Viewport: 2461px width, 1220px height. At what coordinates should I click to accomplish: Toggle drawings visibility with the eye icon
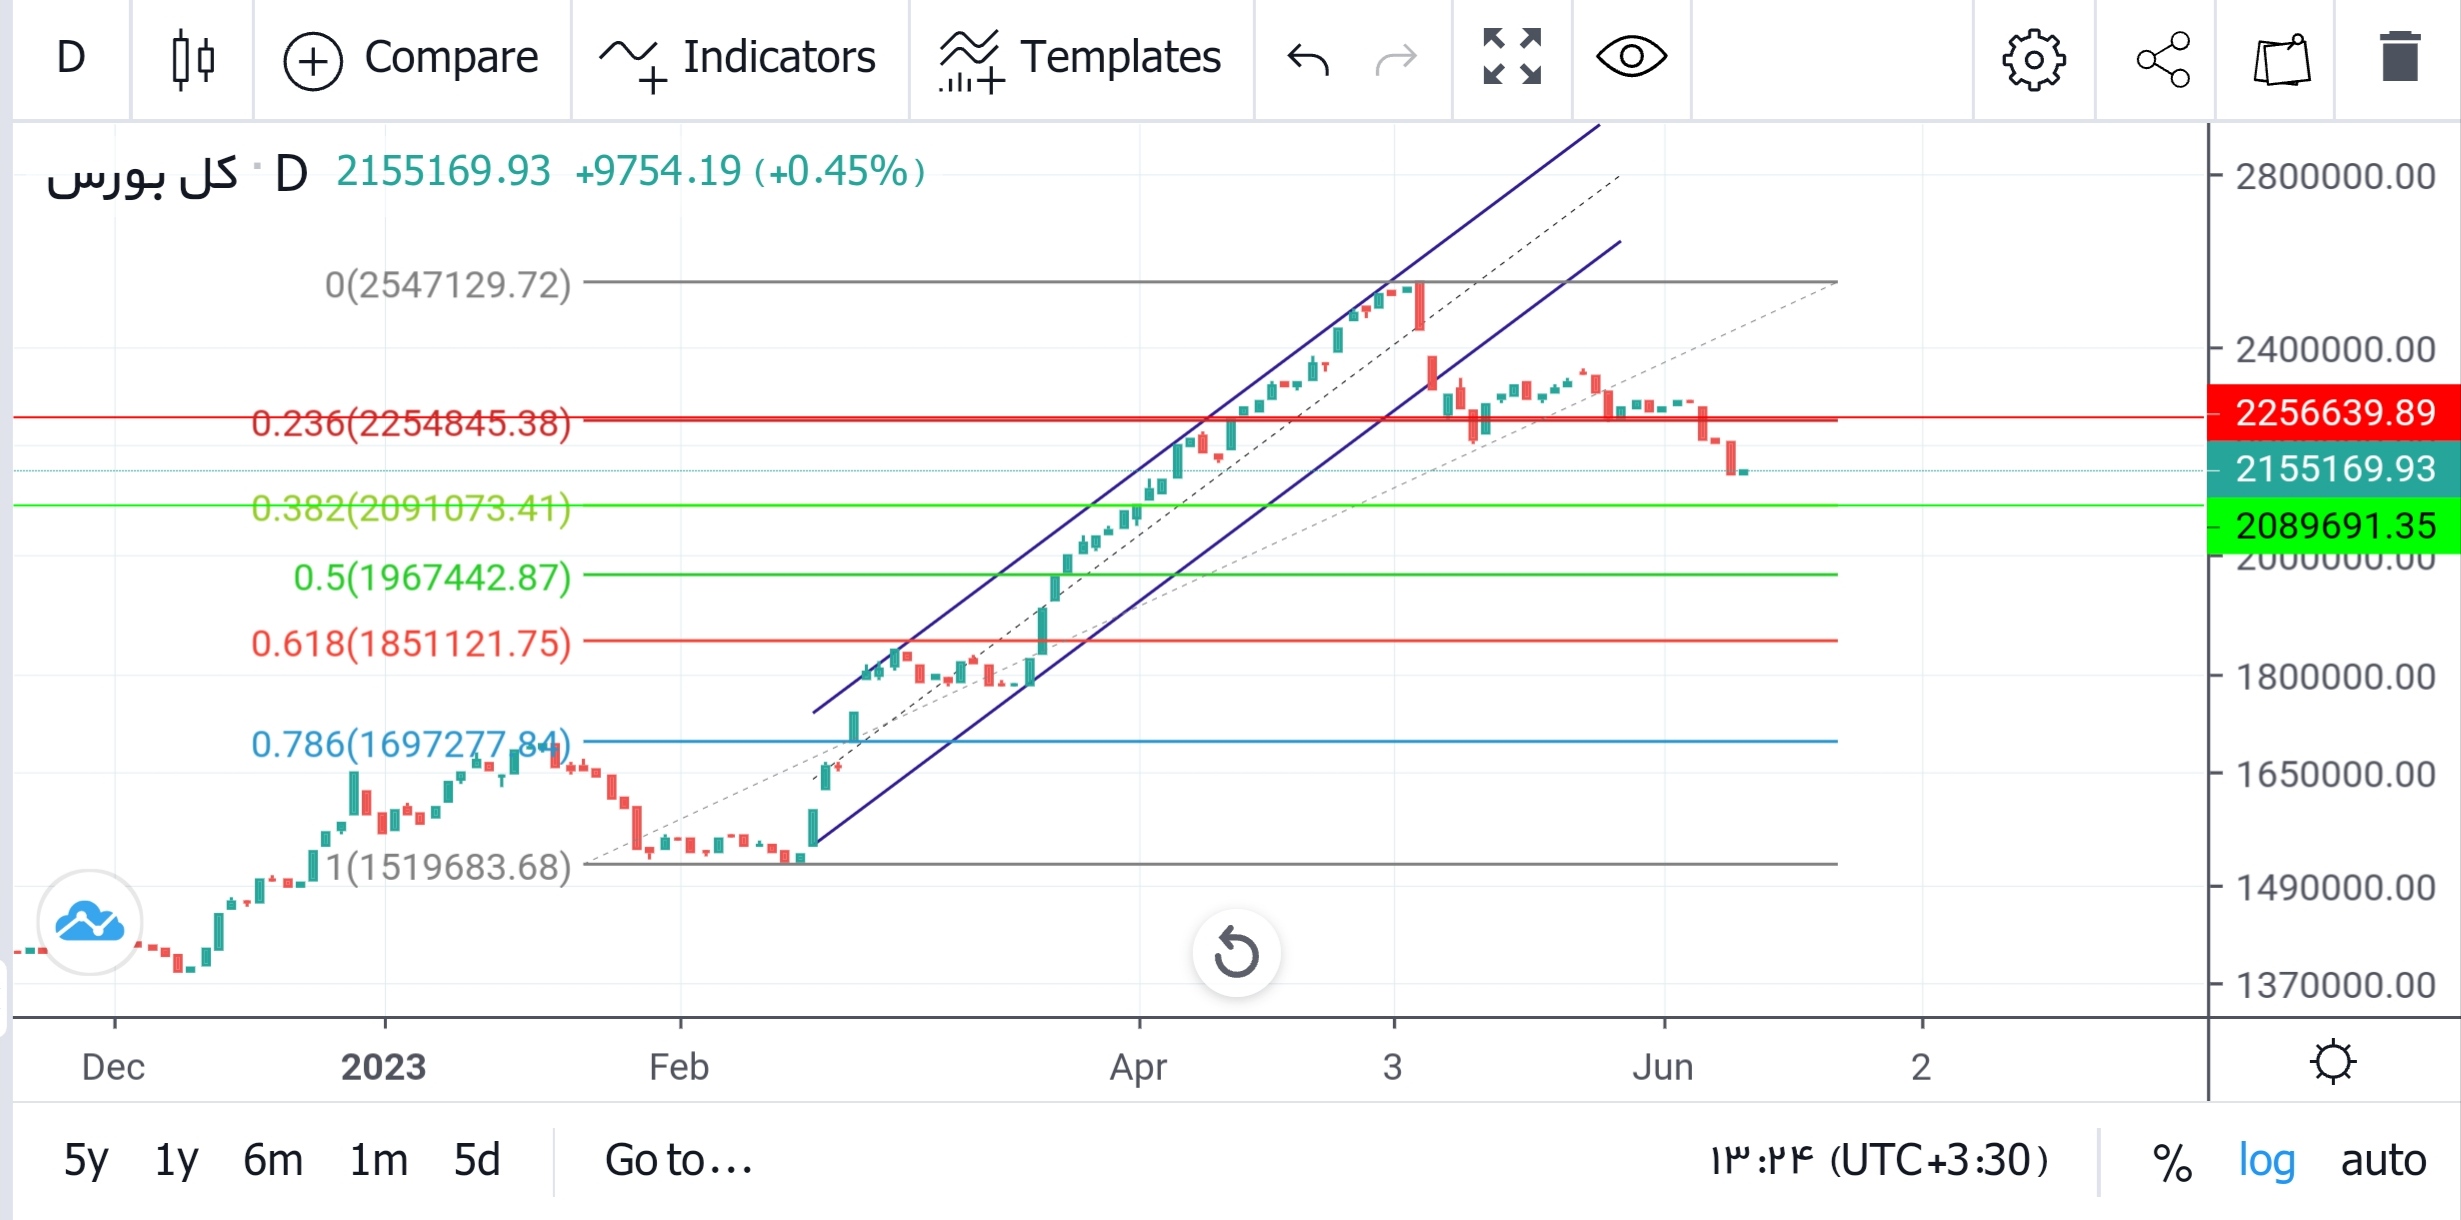(1631, 57)
